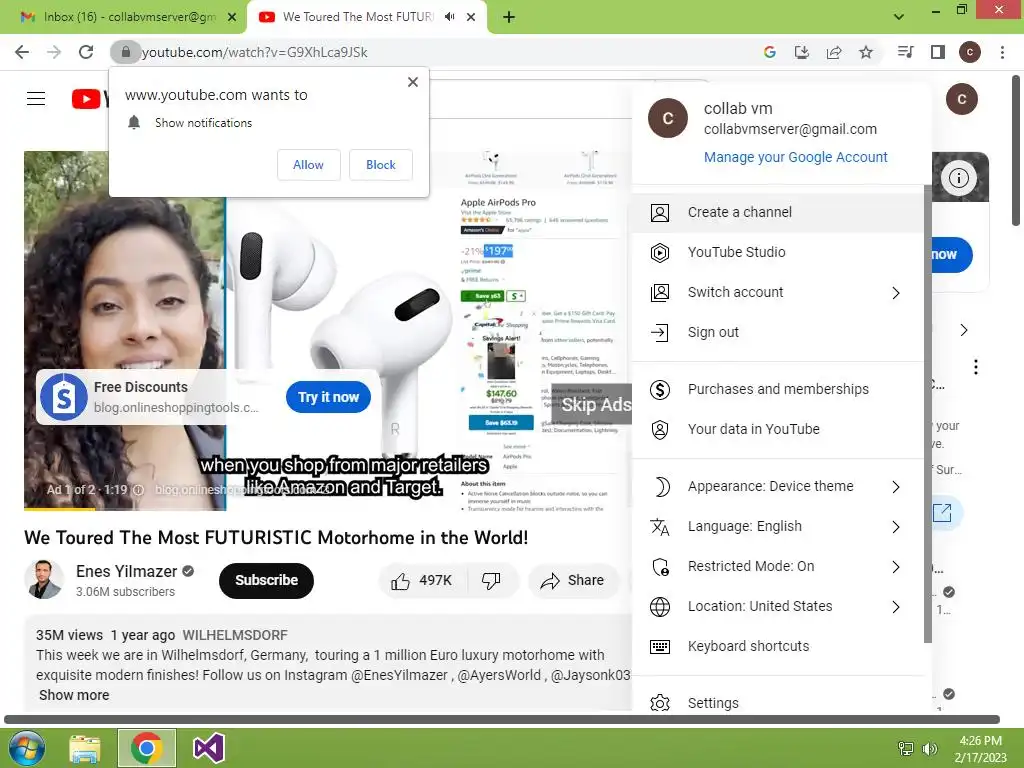Viewport: 1024px width, 768px height.
Task: Open the Windows Start button
Action: 27,748
